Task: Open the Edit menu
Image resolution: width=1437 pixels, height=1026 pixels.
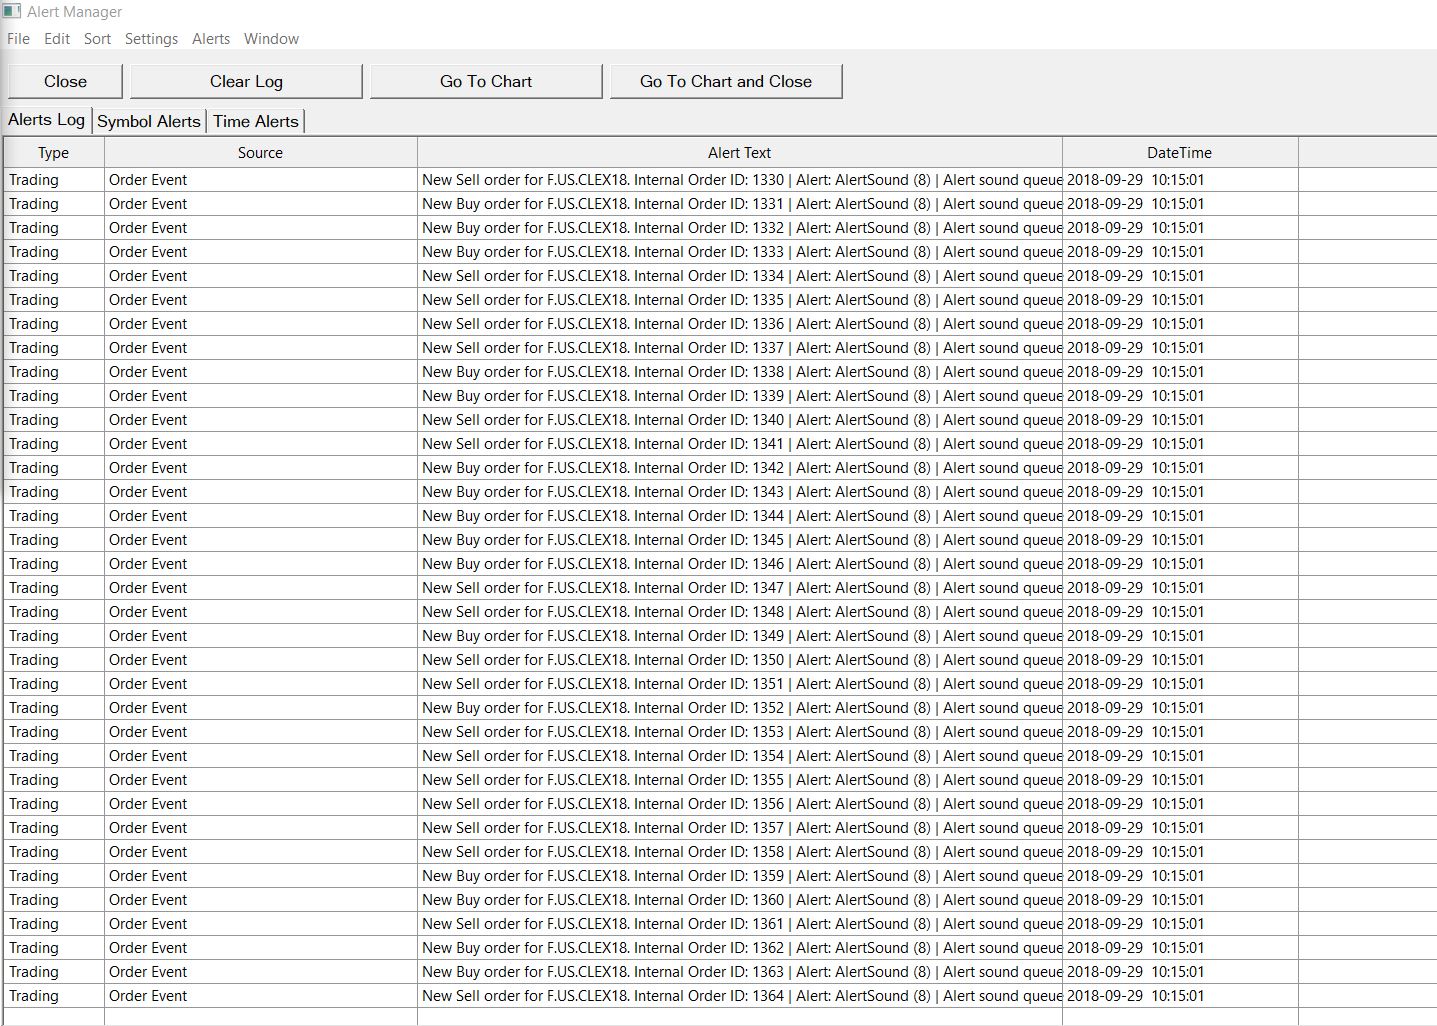Action: pyautogui.click(x=57, y=39)
